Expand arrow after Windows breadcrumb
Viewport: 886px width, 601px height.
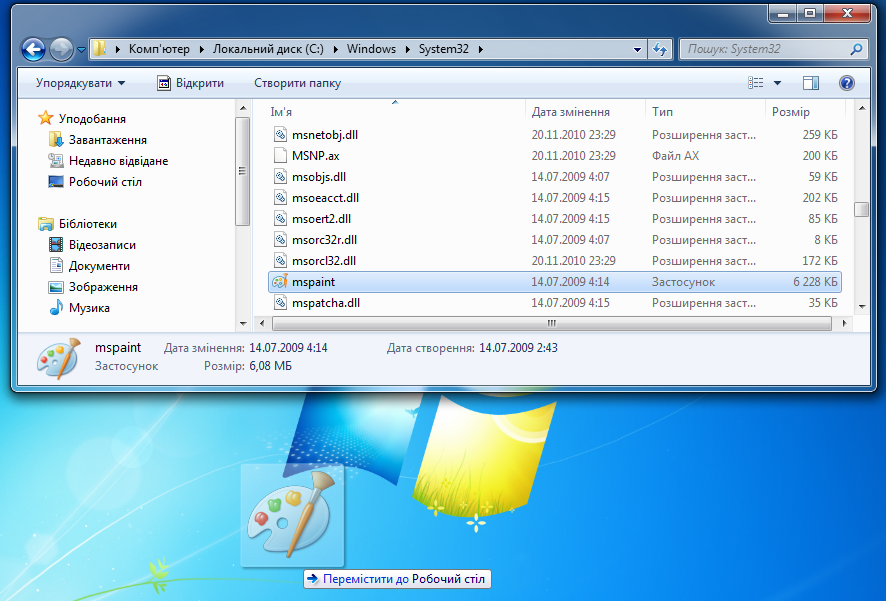(408, 49)
